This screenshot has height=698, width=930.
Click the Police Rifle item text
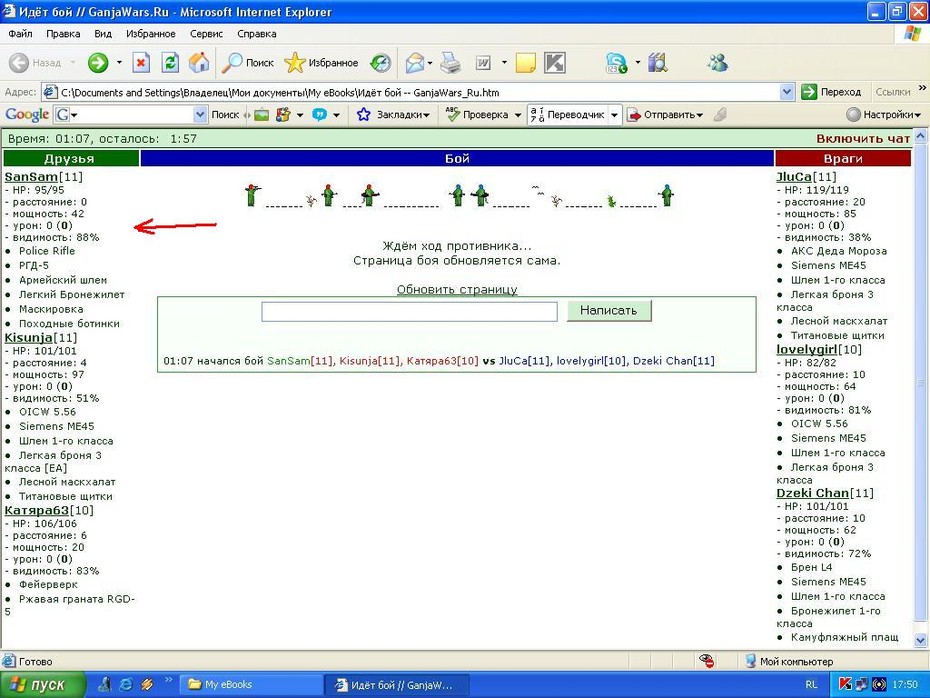[x=47, y=251]
